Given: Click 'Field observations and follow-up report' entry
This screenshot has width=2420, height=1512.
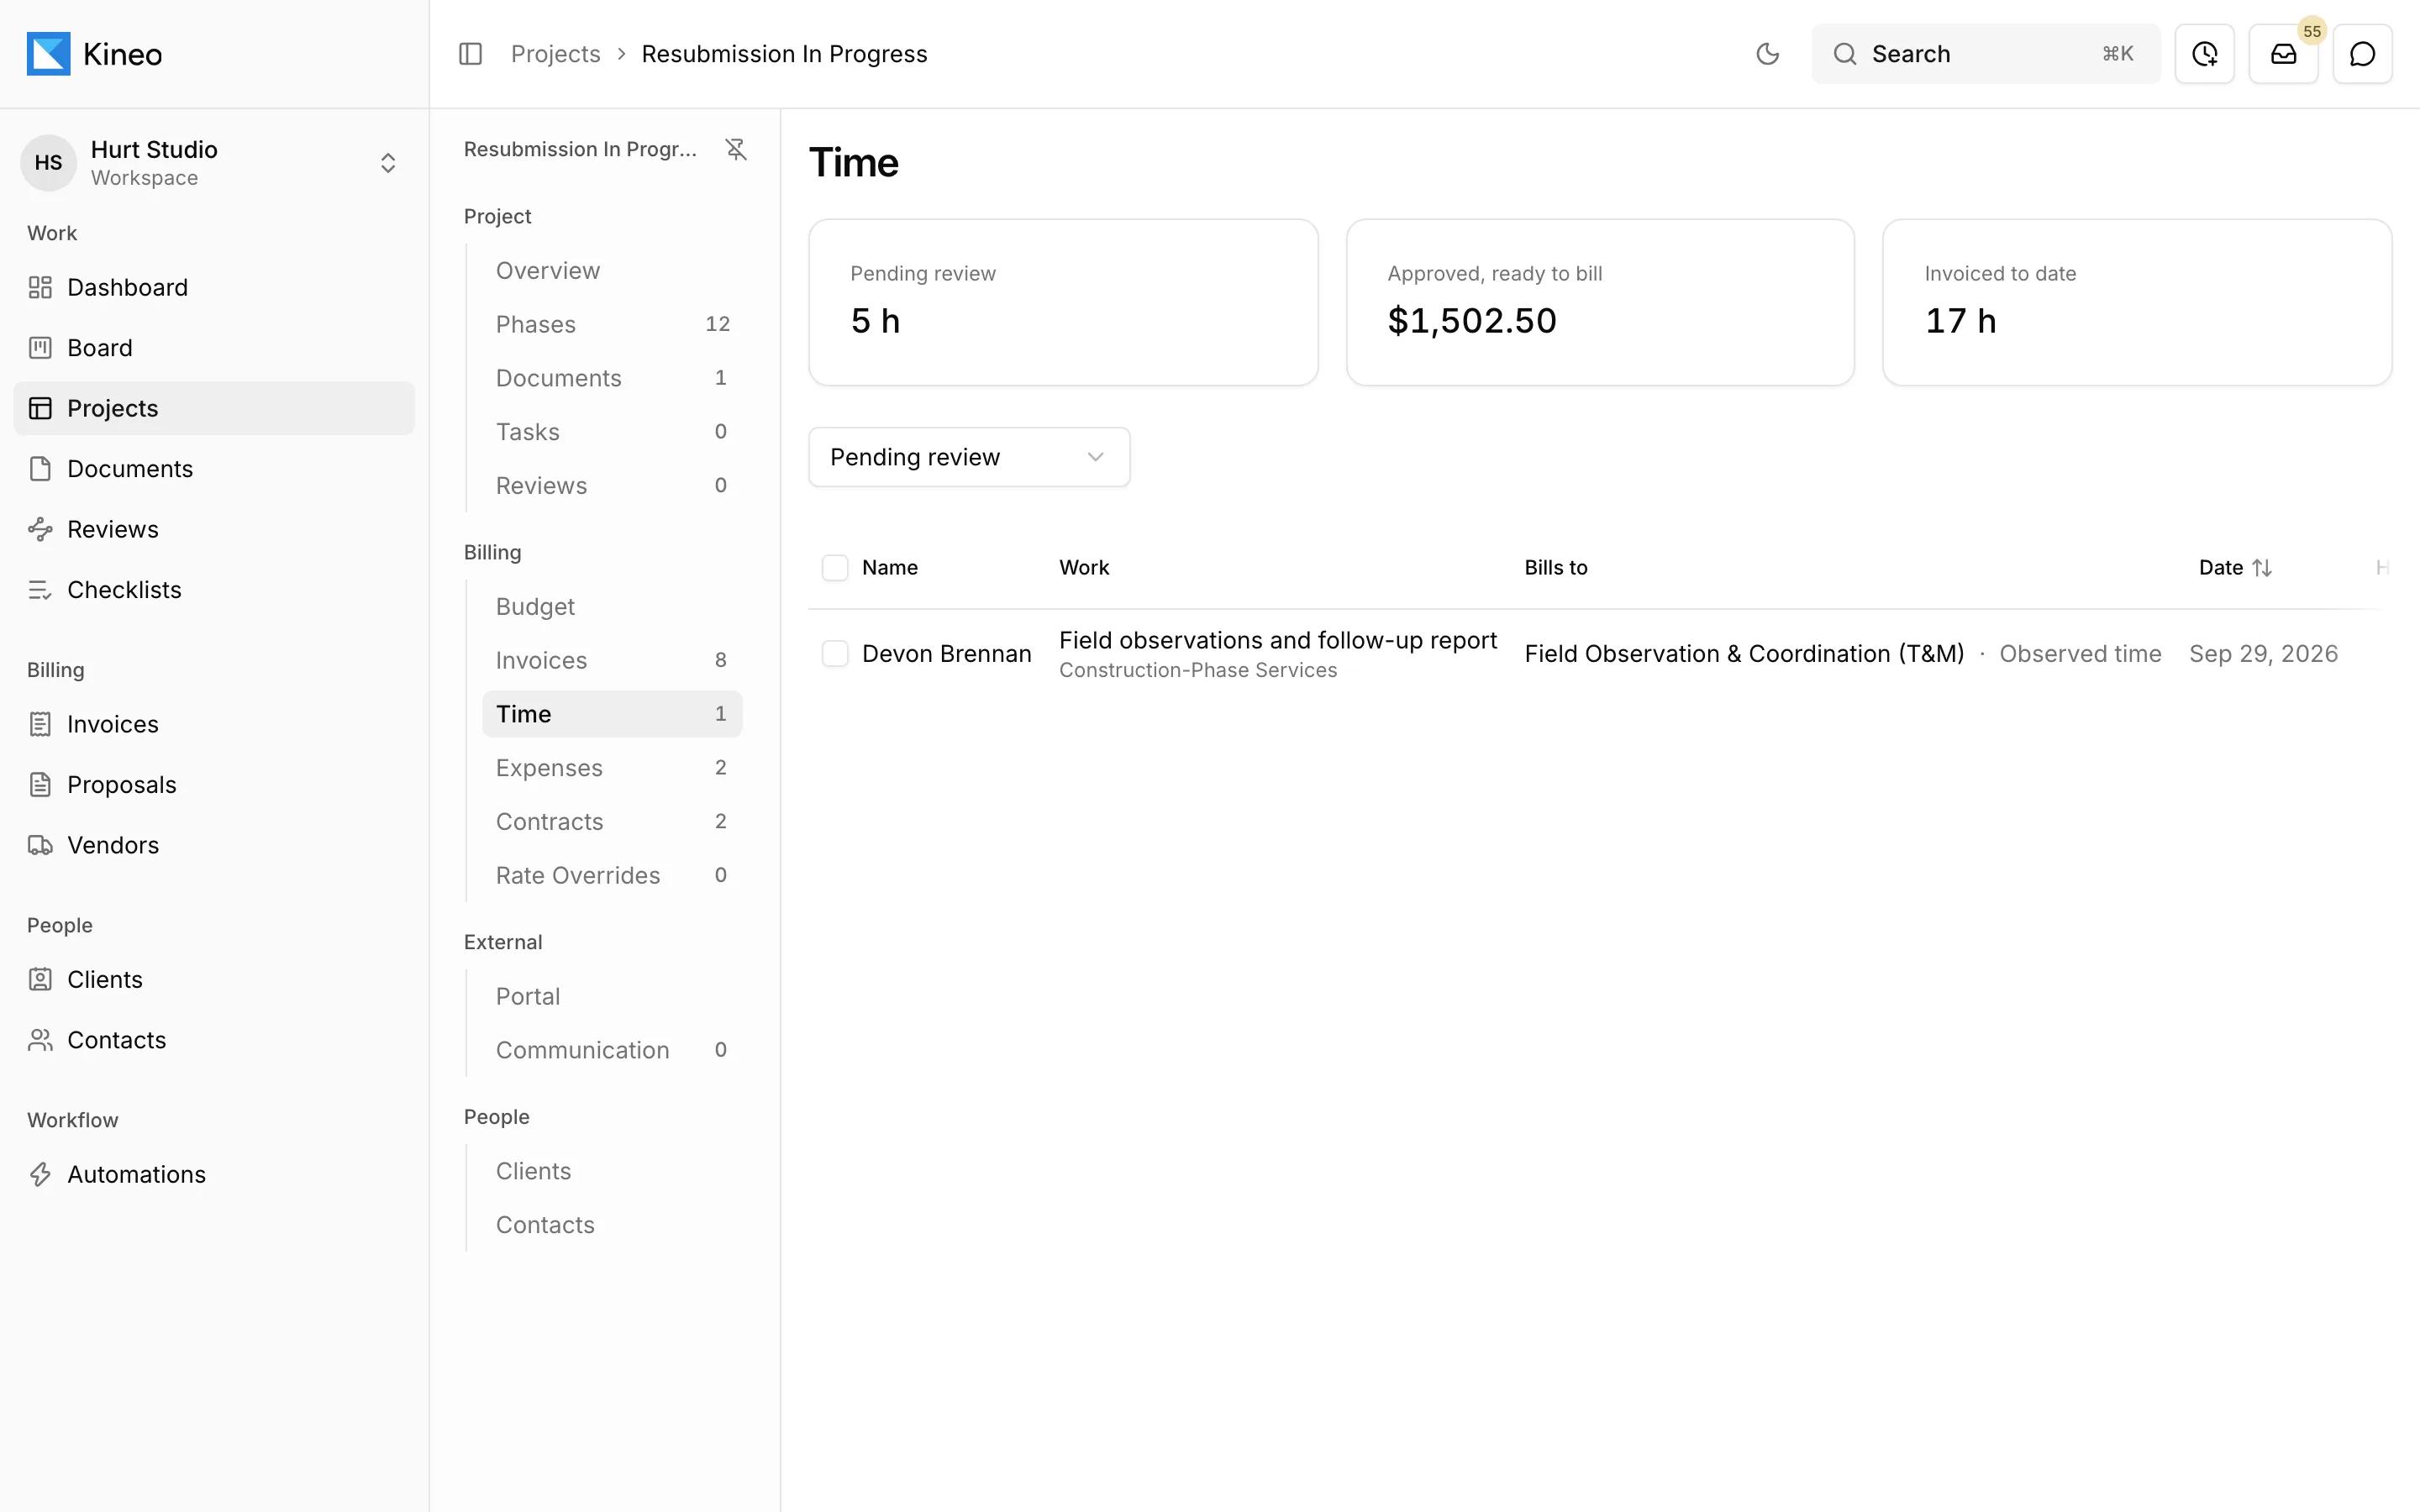Looking at the screenshot, I should tap(1277, 640).
